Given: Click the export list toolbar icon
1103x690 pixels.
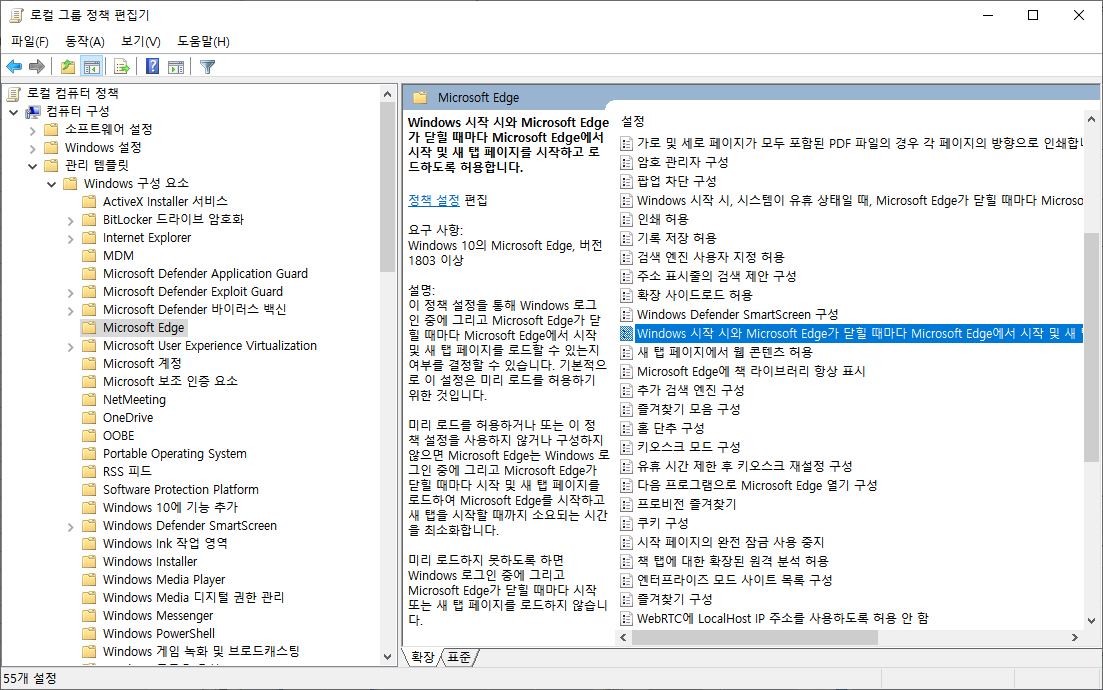Looking at the screenshot, I should [x=122, y=67].
